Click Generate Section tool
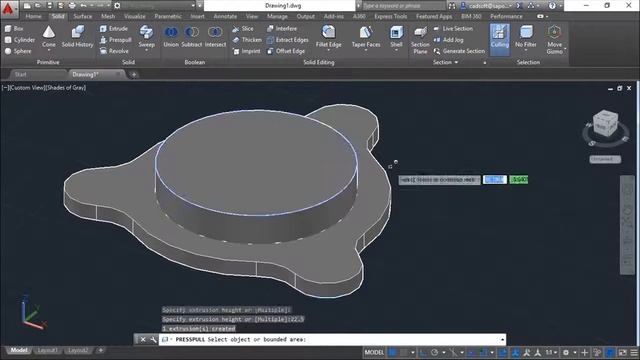This screenshot has height=360, width=640. 459,51
